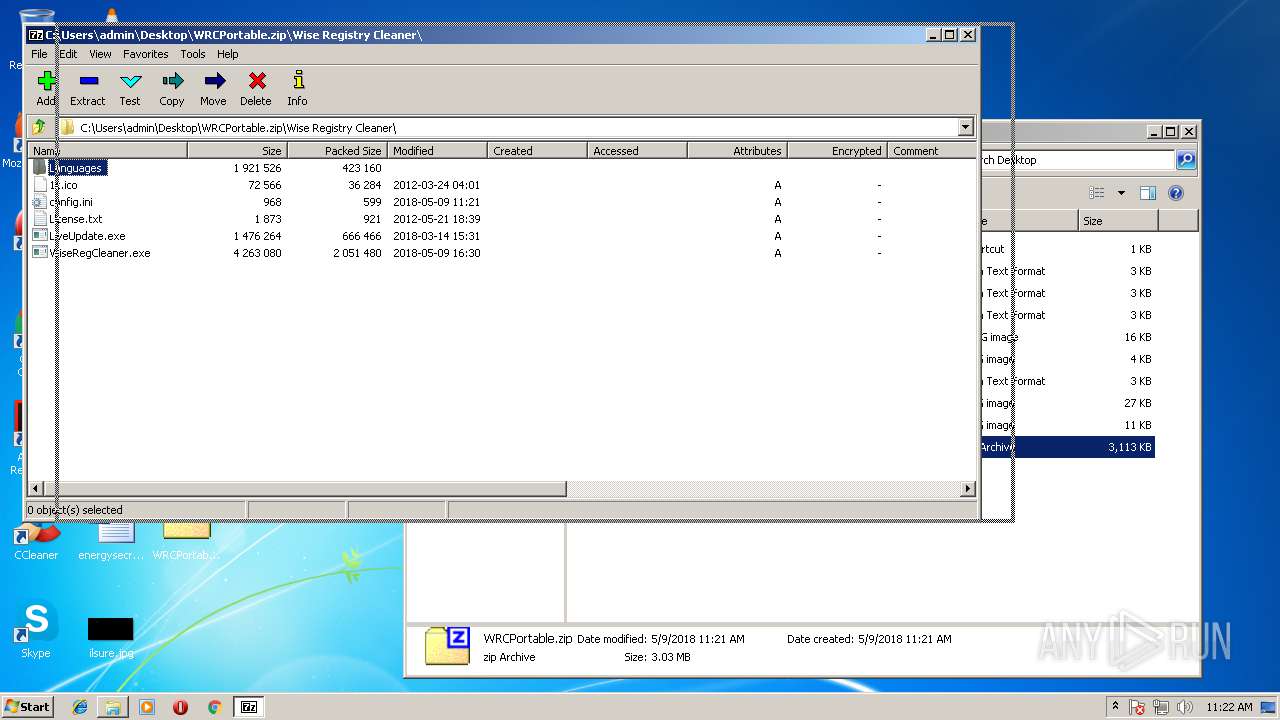Click the Start button
The width and height of the screenshot is (1280, 720).
(27, 707)
